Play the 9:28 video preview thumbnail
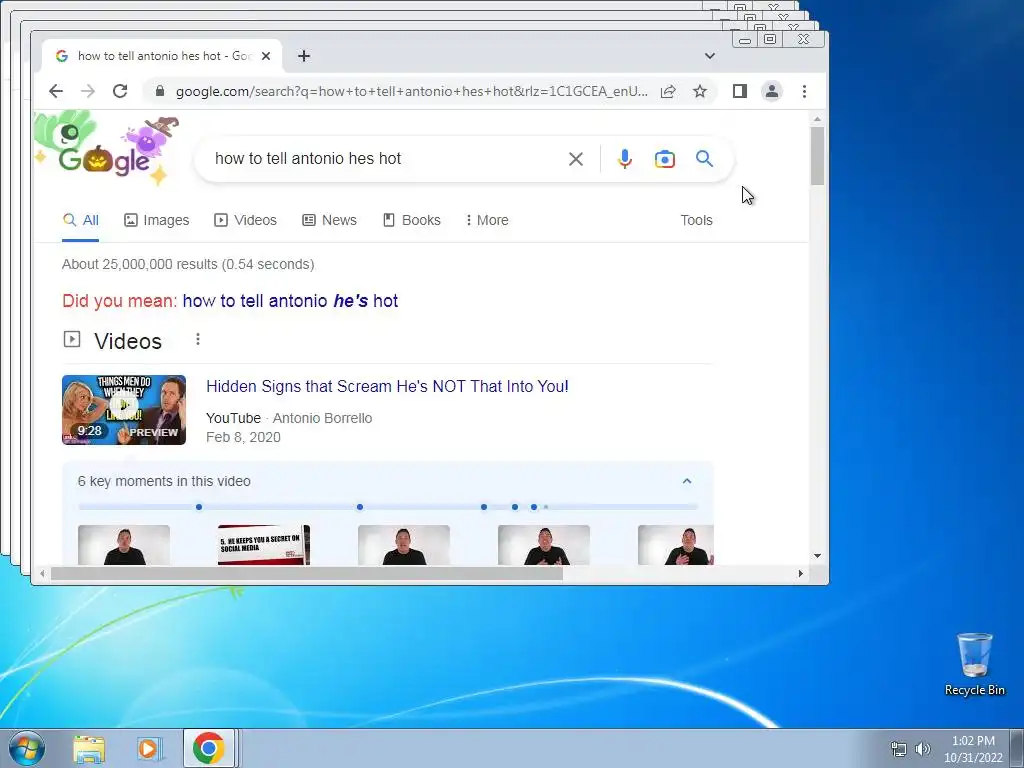This screenshot has height=768, width=1024. click(x=124, y=410)
